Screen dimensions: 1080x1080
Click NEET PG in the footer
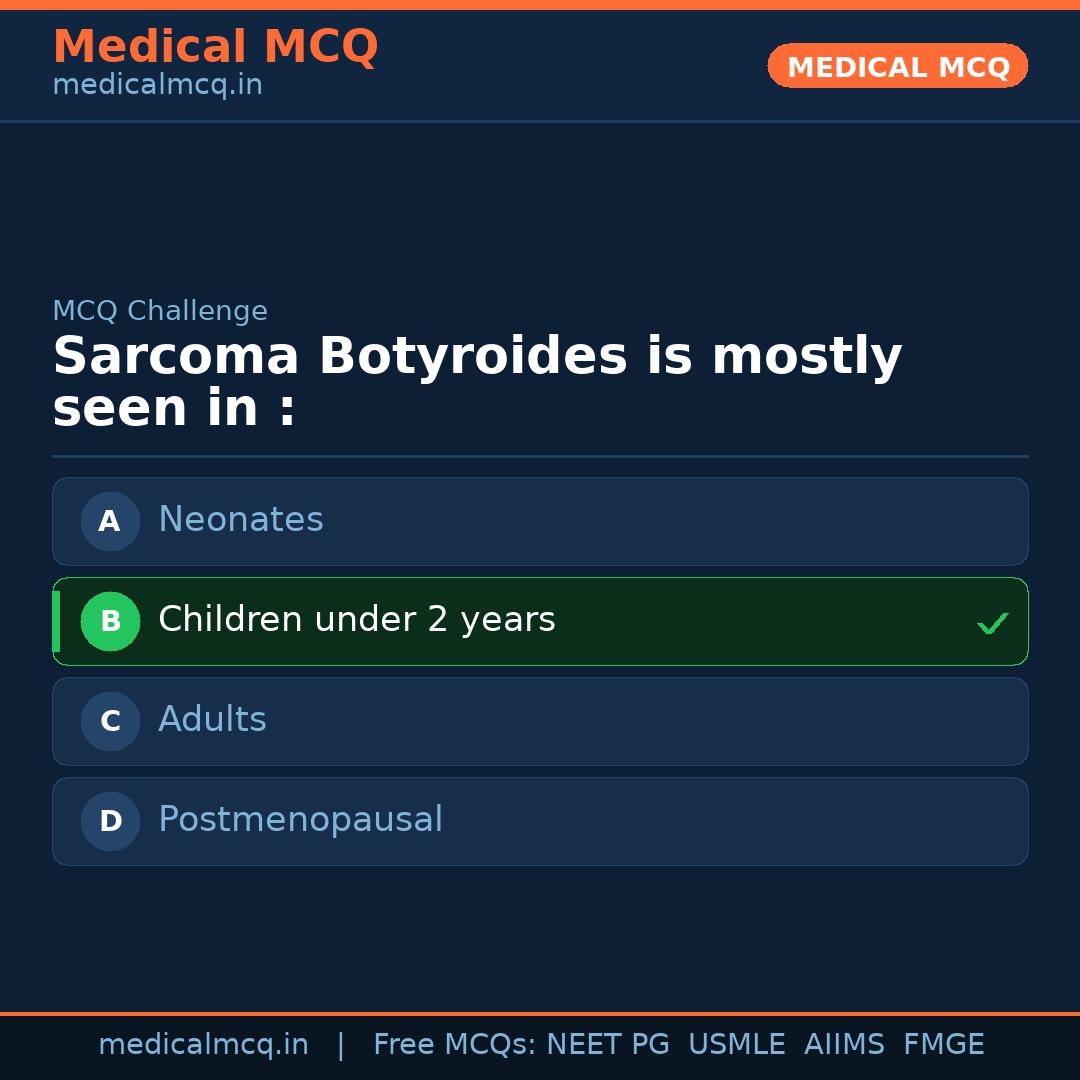coord(608,1045)
